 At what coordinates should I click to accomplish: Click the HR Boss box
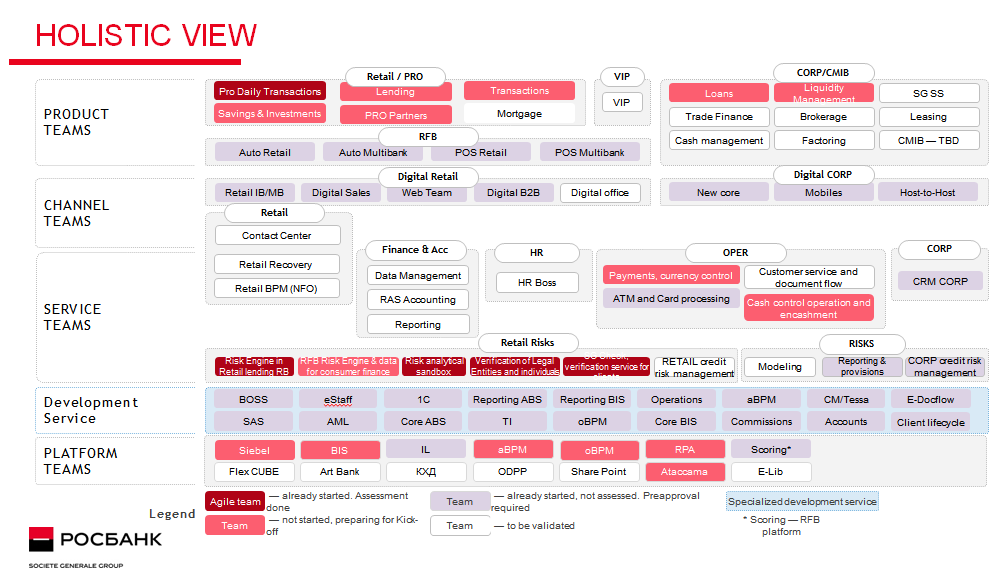537,283
